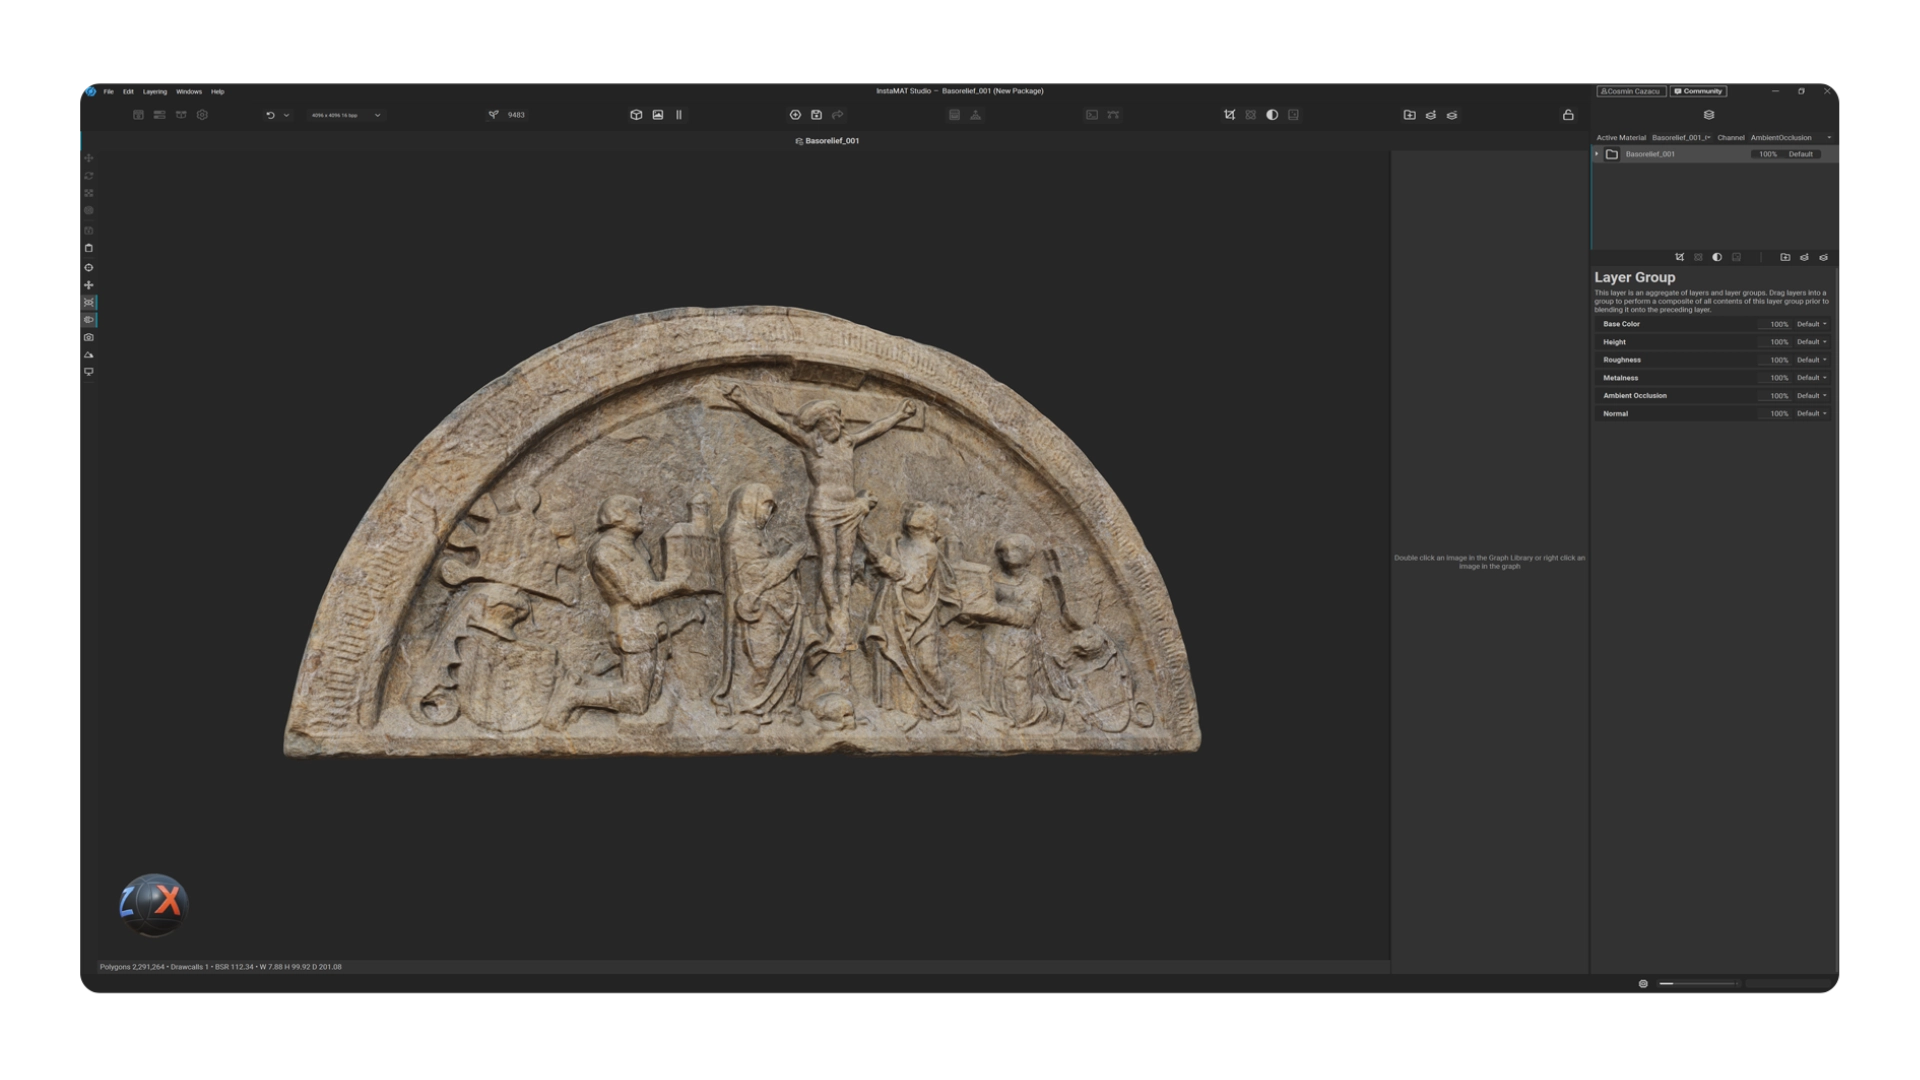
Task: Open the 4096 x 4096 resolution dropdown
Action: pos(345,115)
